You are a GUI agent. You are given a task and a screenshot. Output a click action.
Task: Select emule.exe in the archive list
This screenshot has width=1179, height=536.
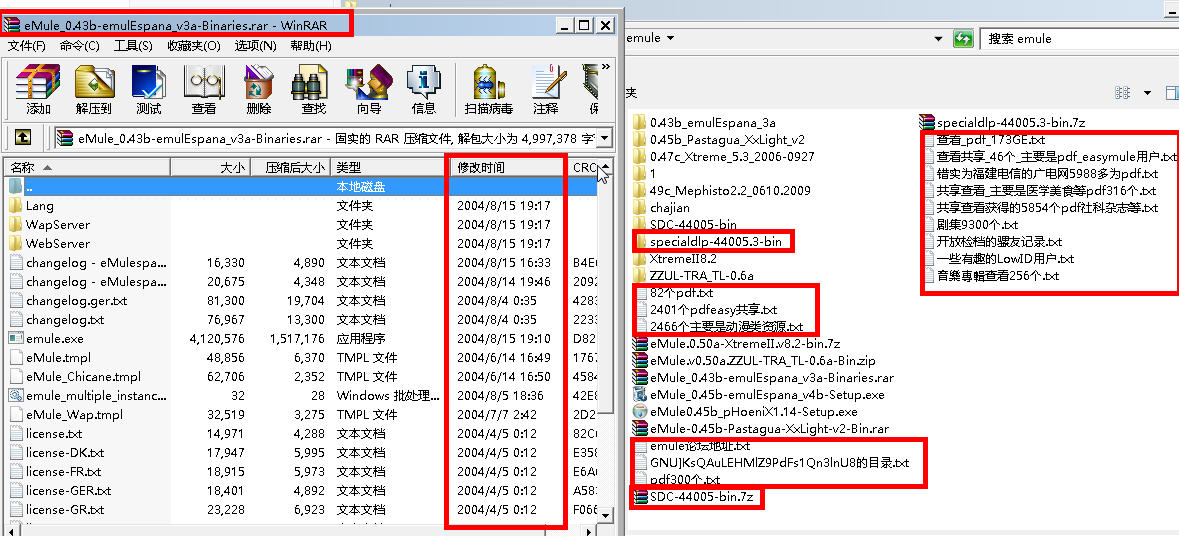click(x=55, y=338)
